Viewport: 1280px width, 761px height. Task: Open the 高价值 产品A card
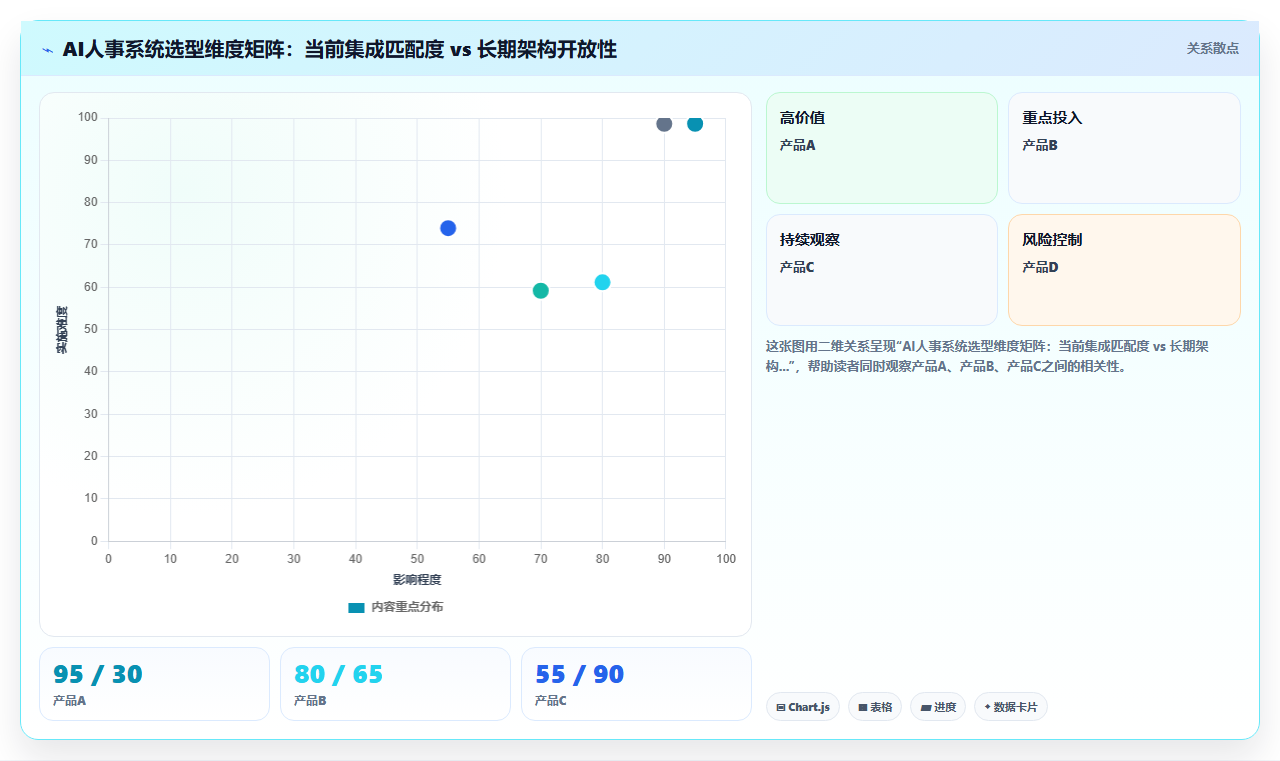coord(882,148)
